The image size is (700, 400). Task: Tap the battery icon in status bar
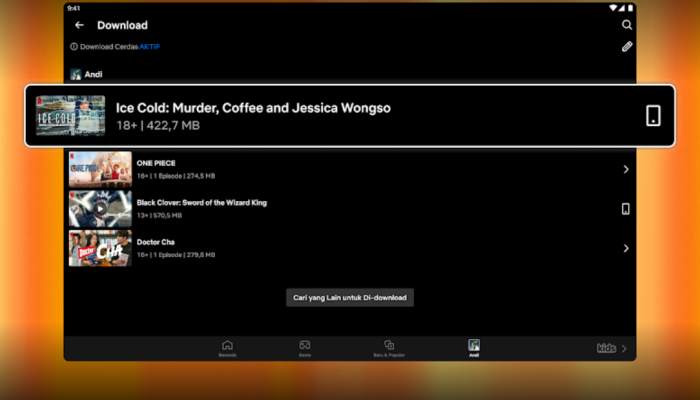[x=630, y=8]
